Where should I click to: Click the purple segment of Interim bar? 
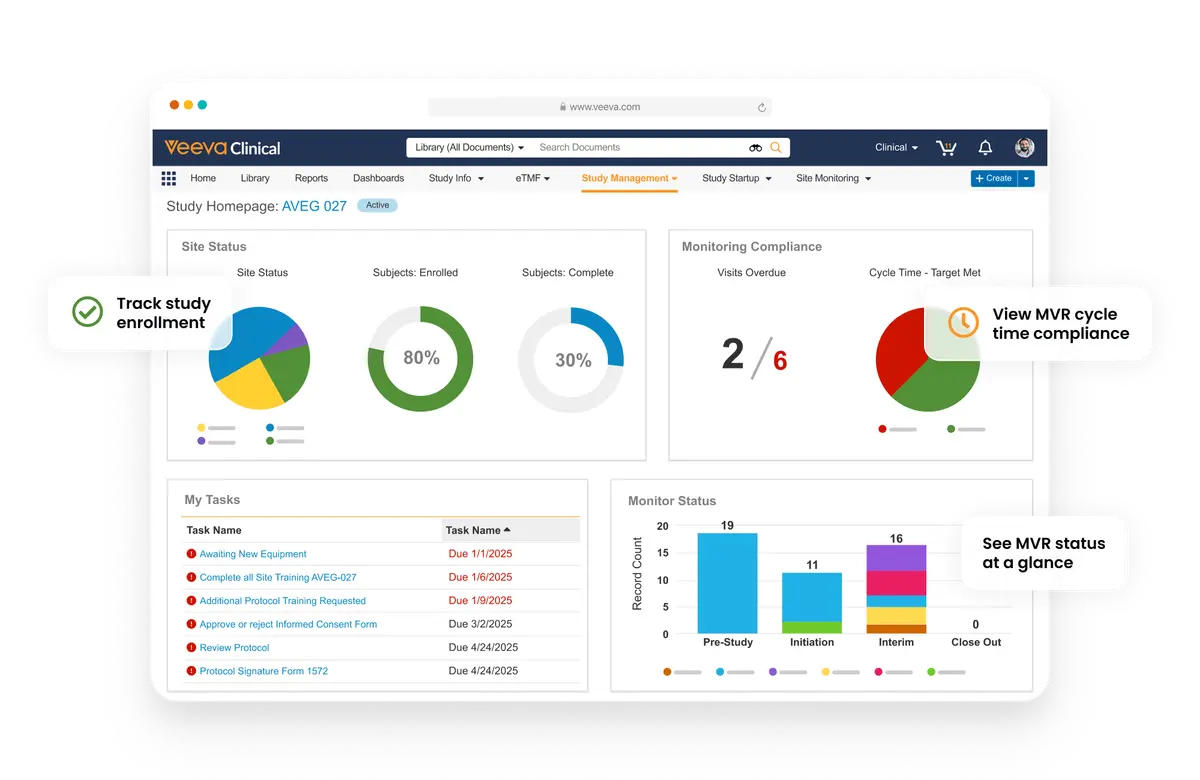click(896, 558)
